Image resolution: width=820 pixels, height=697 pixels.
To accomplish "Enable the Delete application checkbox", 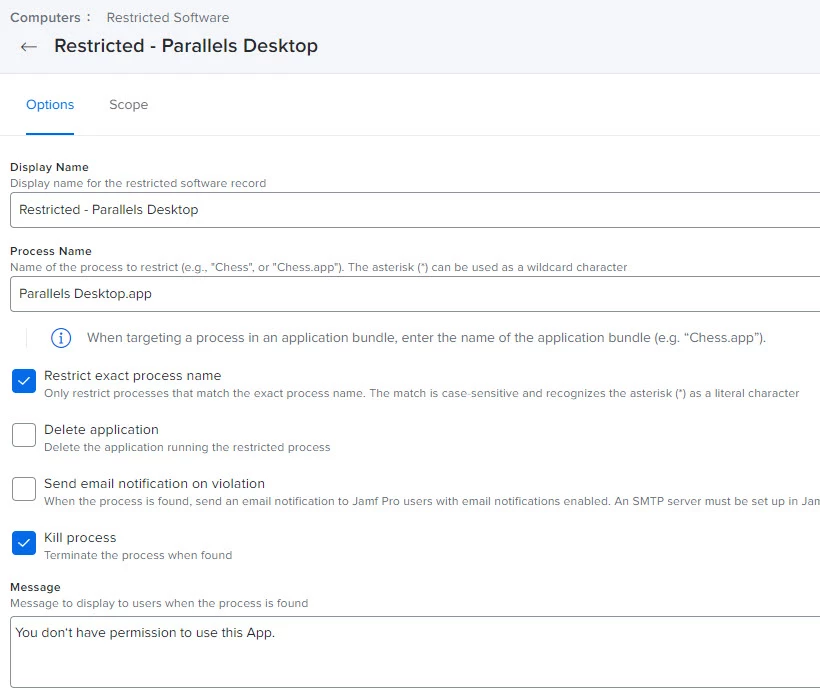I will coord(24,435).
